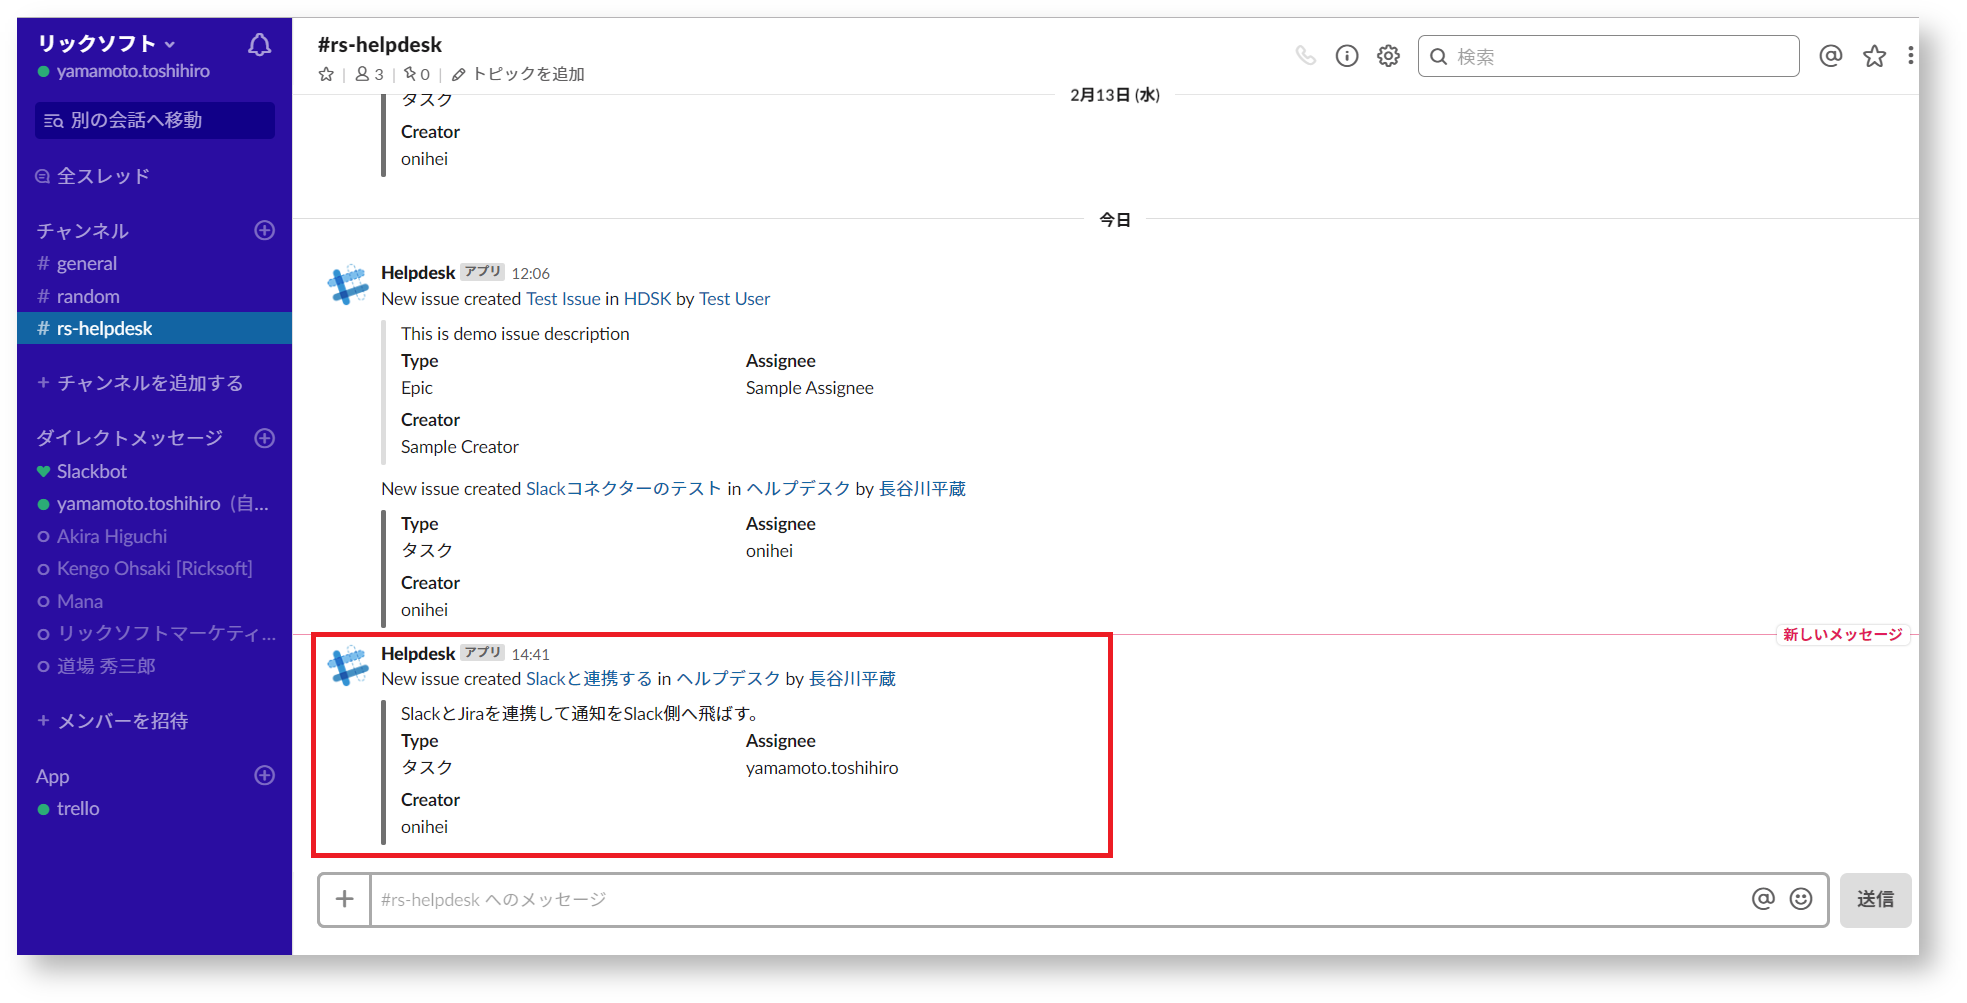Open the notifications bell icon
Screen dimensions: 1967x1003
(x=259, y=45)
